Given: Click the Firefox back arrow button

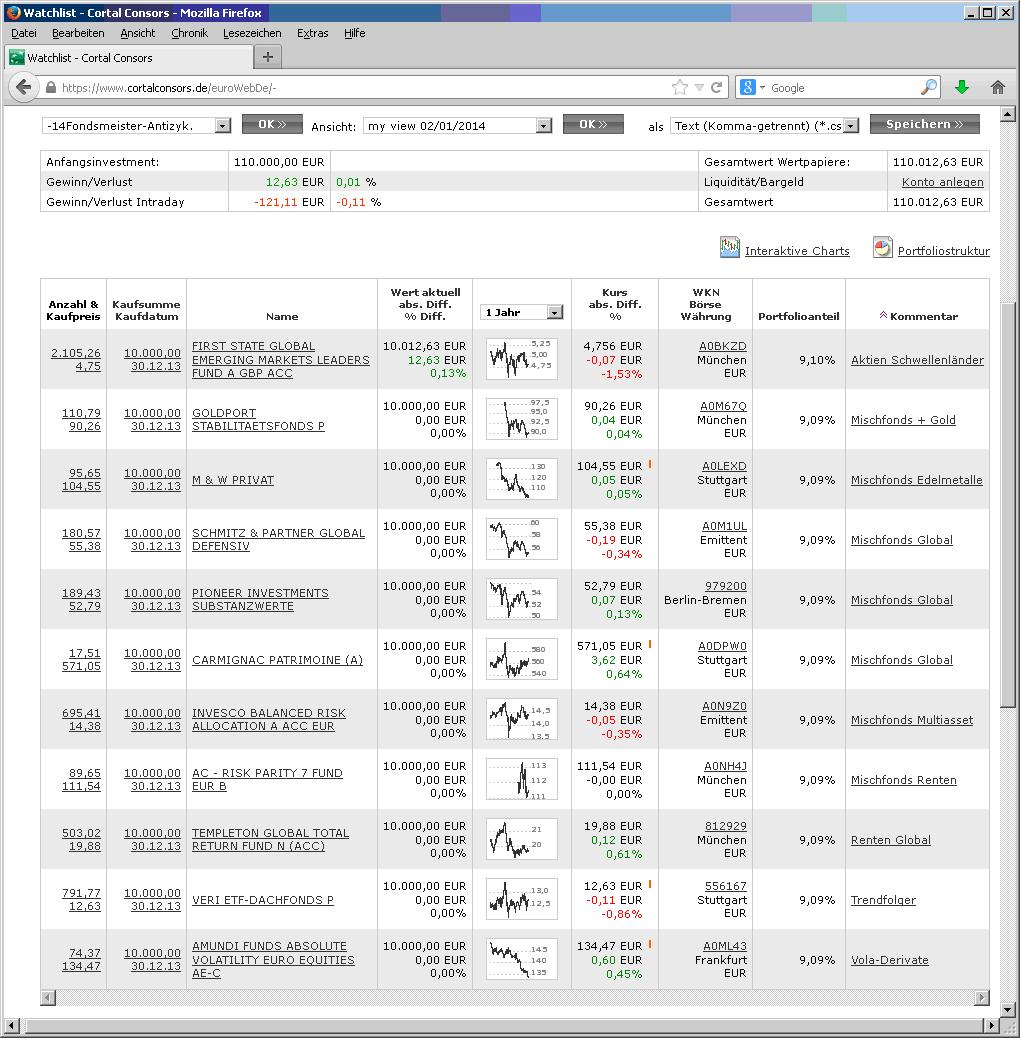Looking at the screenshot, I should tap(24, 87).
